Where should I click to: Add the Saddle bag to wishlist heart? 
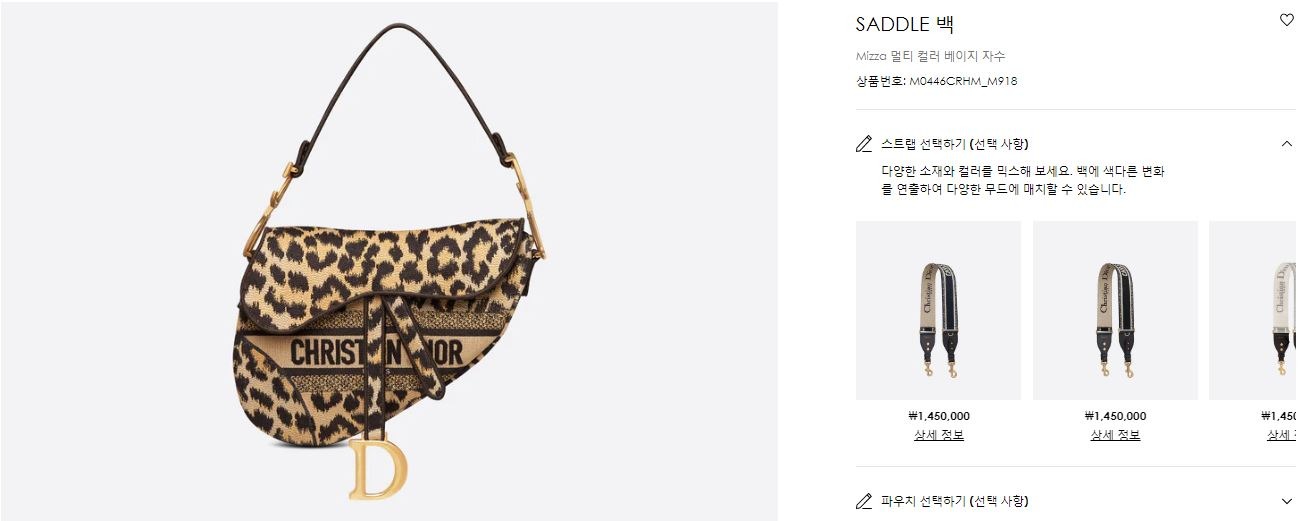1286,20
